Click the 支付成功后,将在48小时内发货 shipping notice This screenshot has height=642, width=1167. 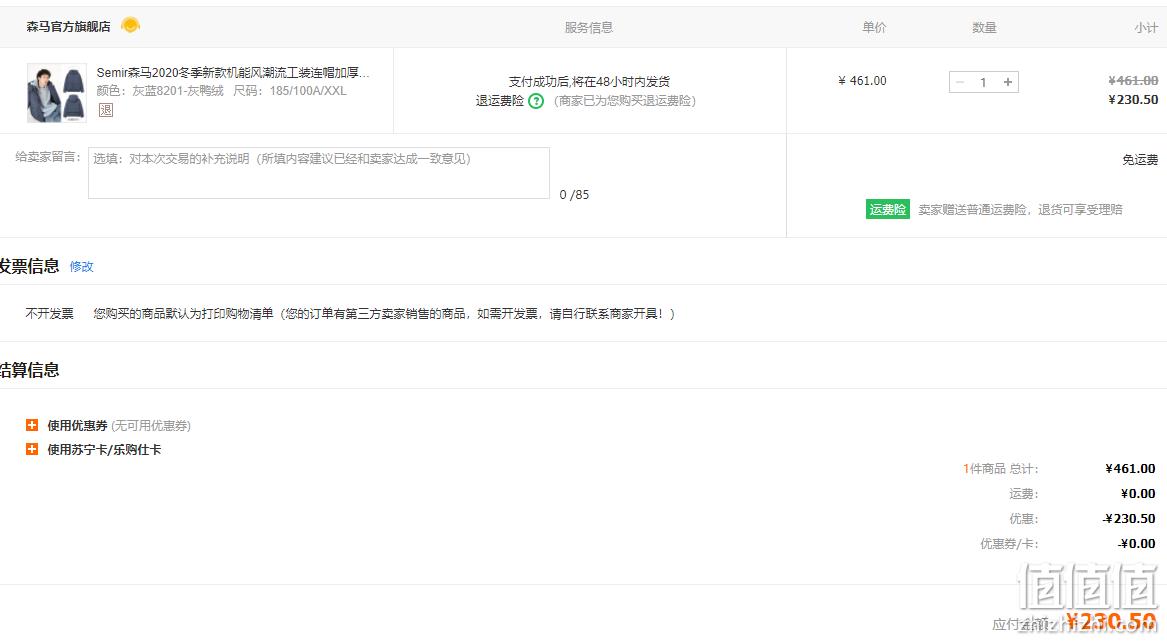(x=589, y=81)
